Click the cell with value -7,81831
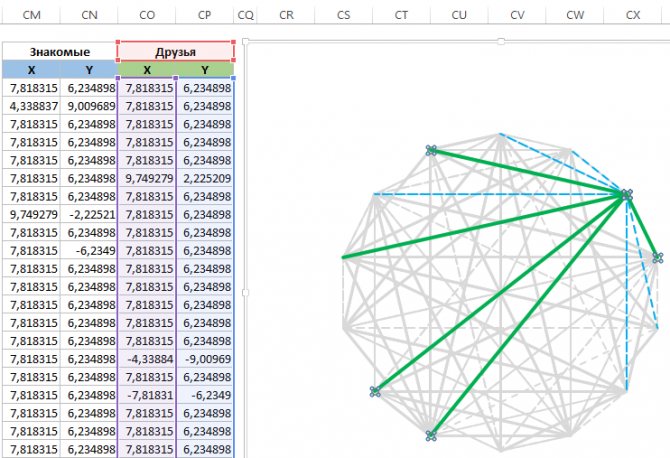Viewport: 670px width, 458px height. [x=147, y=394]
